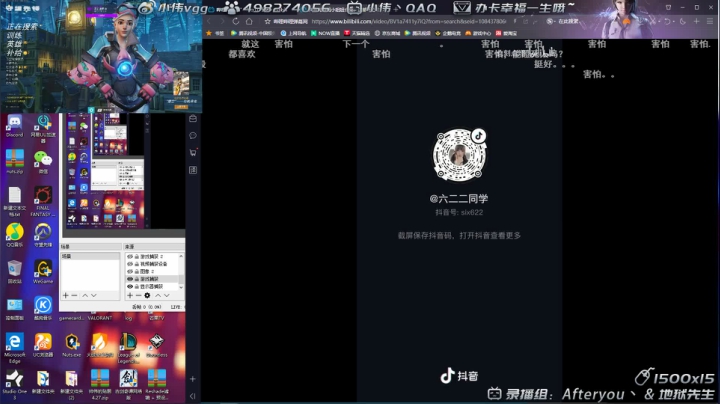Open the FINAL FANTASY desktop shortcut
The height and width of the screenshot is (404, 720).
point(43,202)
